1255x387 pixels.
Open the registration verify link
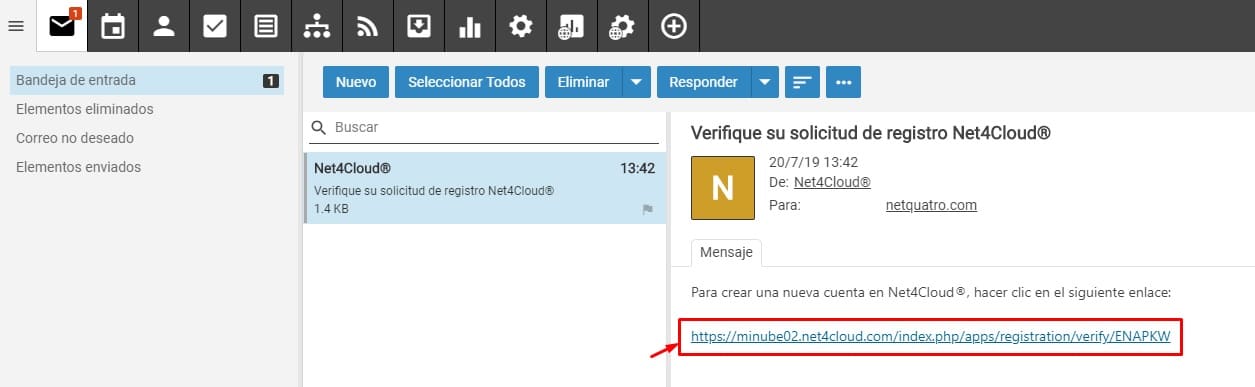click(x=931, y=336)
